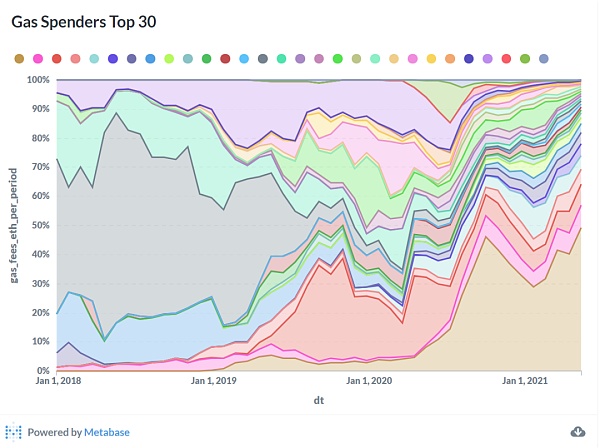Toggle the lime green legend dot
Image resolution: width=600 pixels, height=448 pixels.
(169, 59)
